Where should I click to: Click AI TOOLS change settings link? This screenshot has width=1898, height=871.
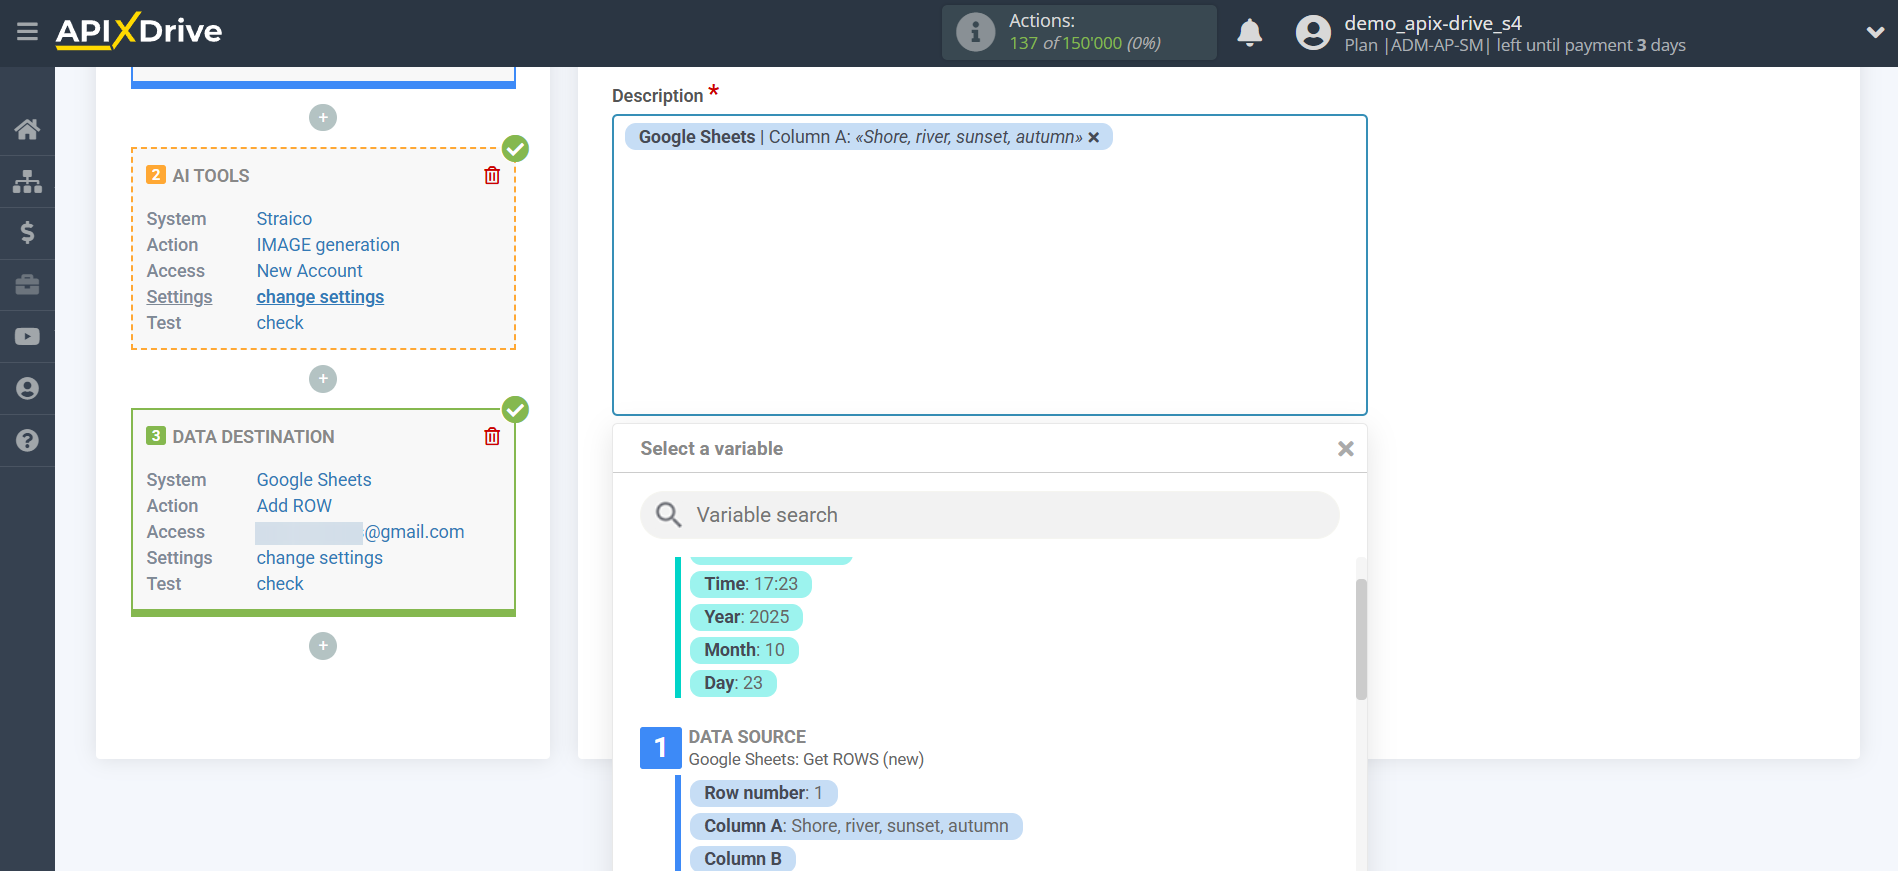point(320,297)
